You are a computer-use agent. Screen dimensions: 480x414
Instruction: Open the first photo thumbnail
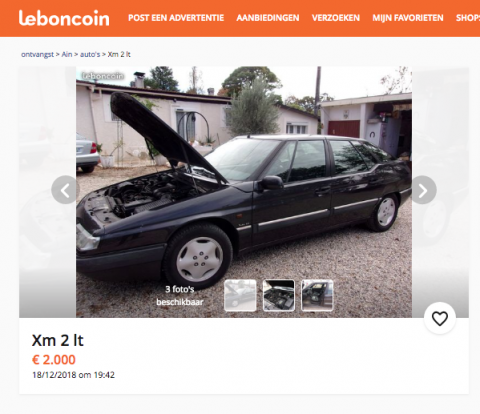240,295
